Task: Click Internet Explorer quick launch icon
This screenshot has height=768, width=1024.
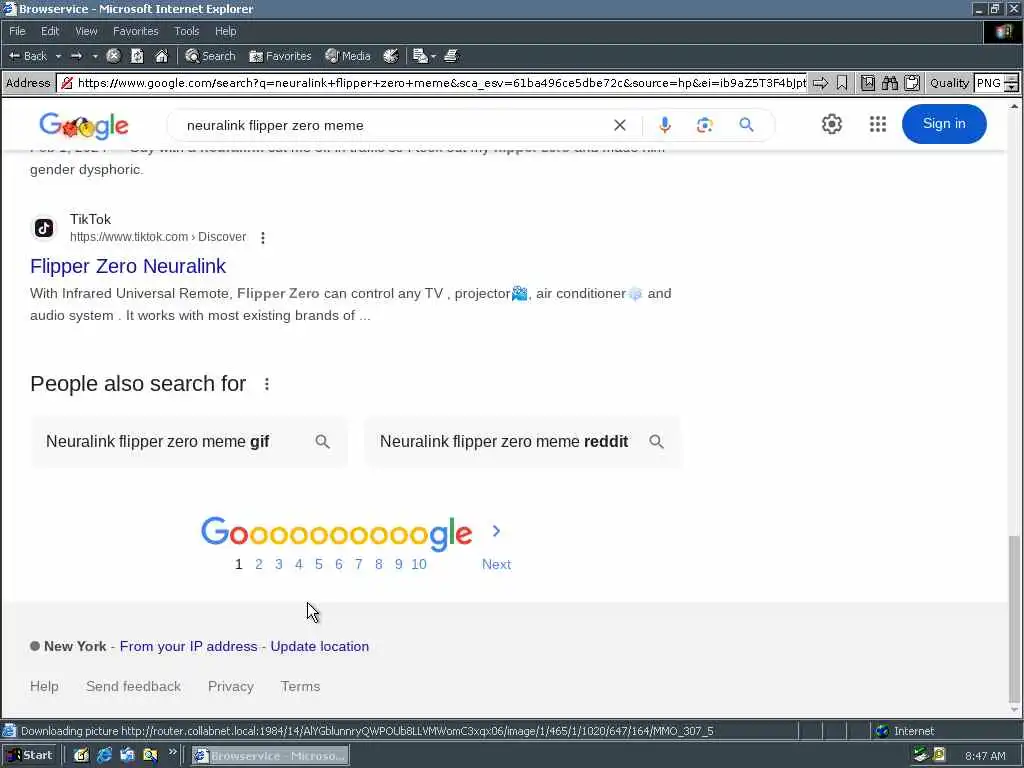Action: [104, 756]
